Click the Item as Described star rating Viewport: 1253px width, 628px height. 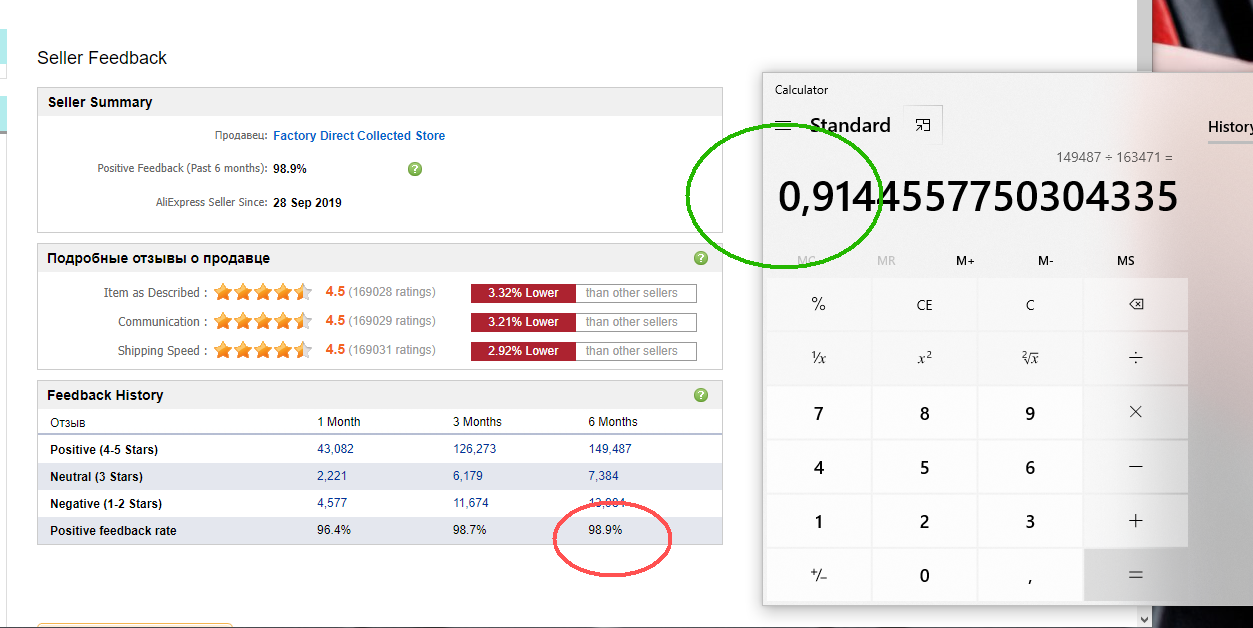tap(263, 293)
